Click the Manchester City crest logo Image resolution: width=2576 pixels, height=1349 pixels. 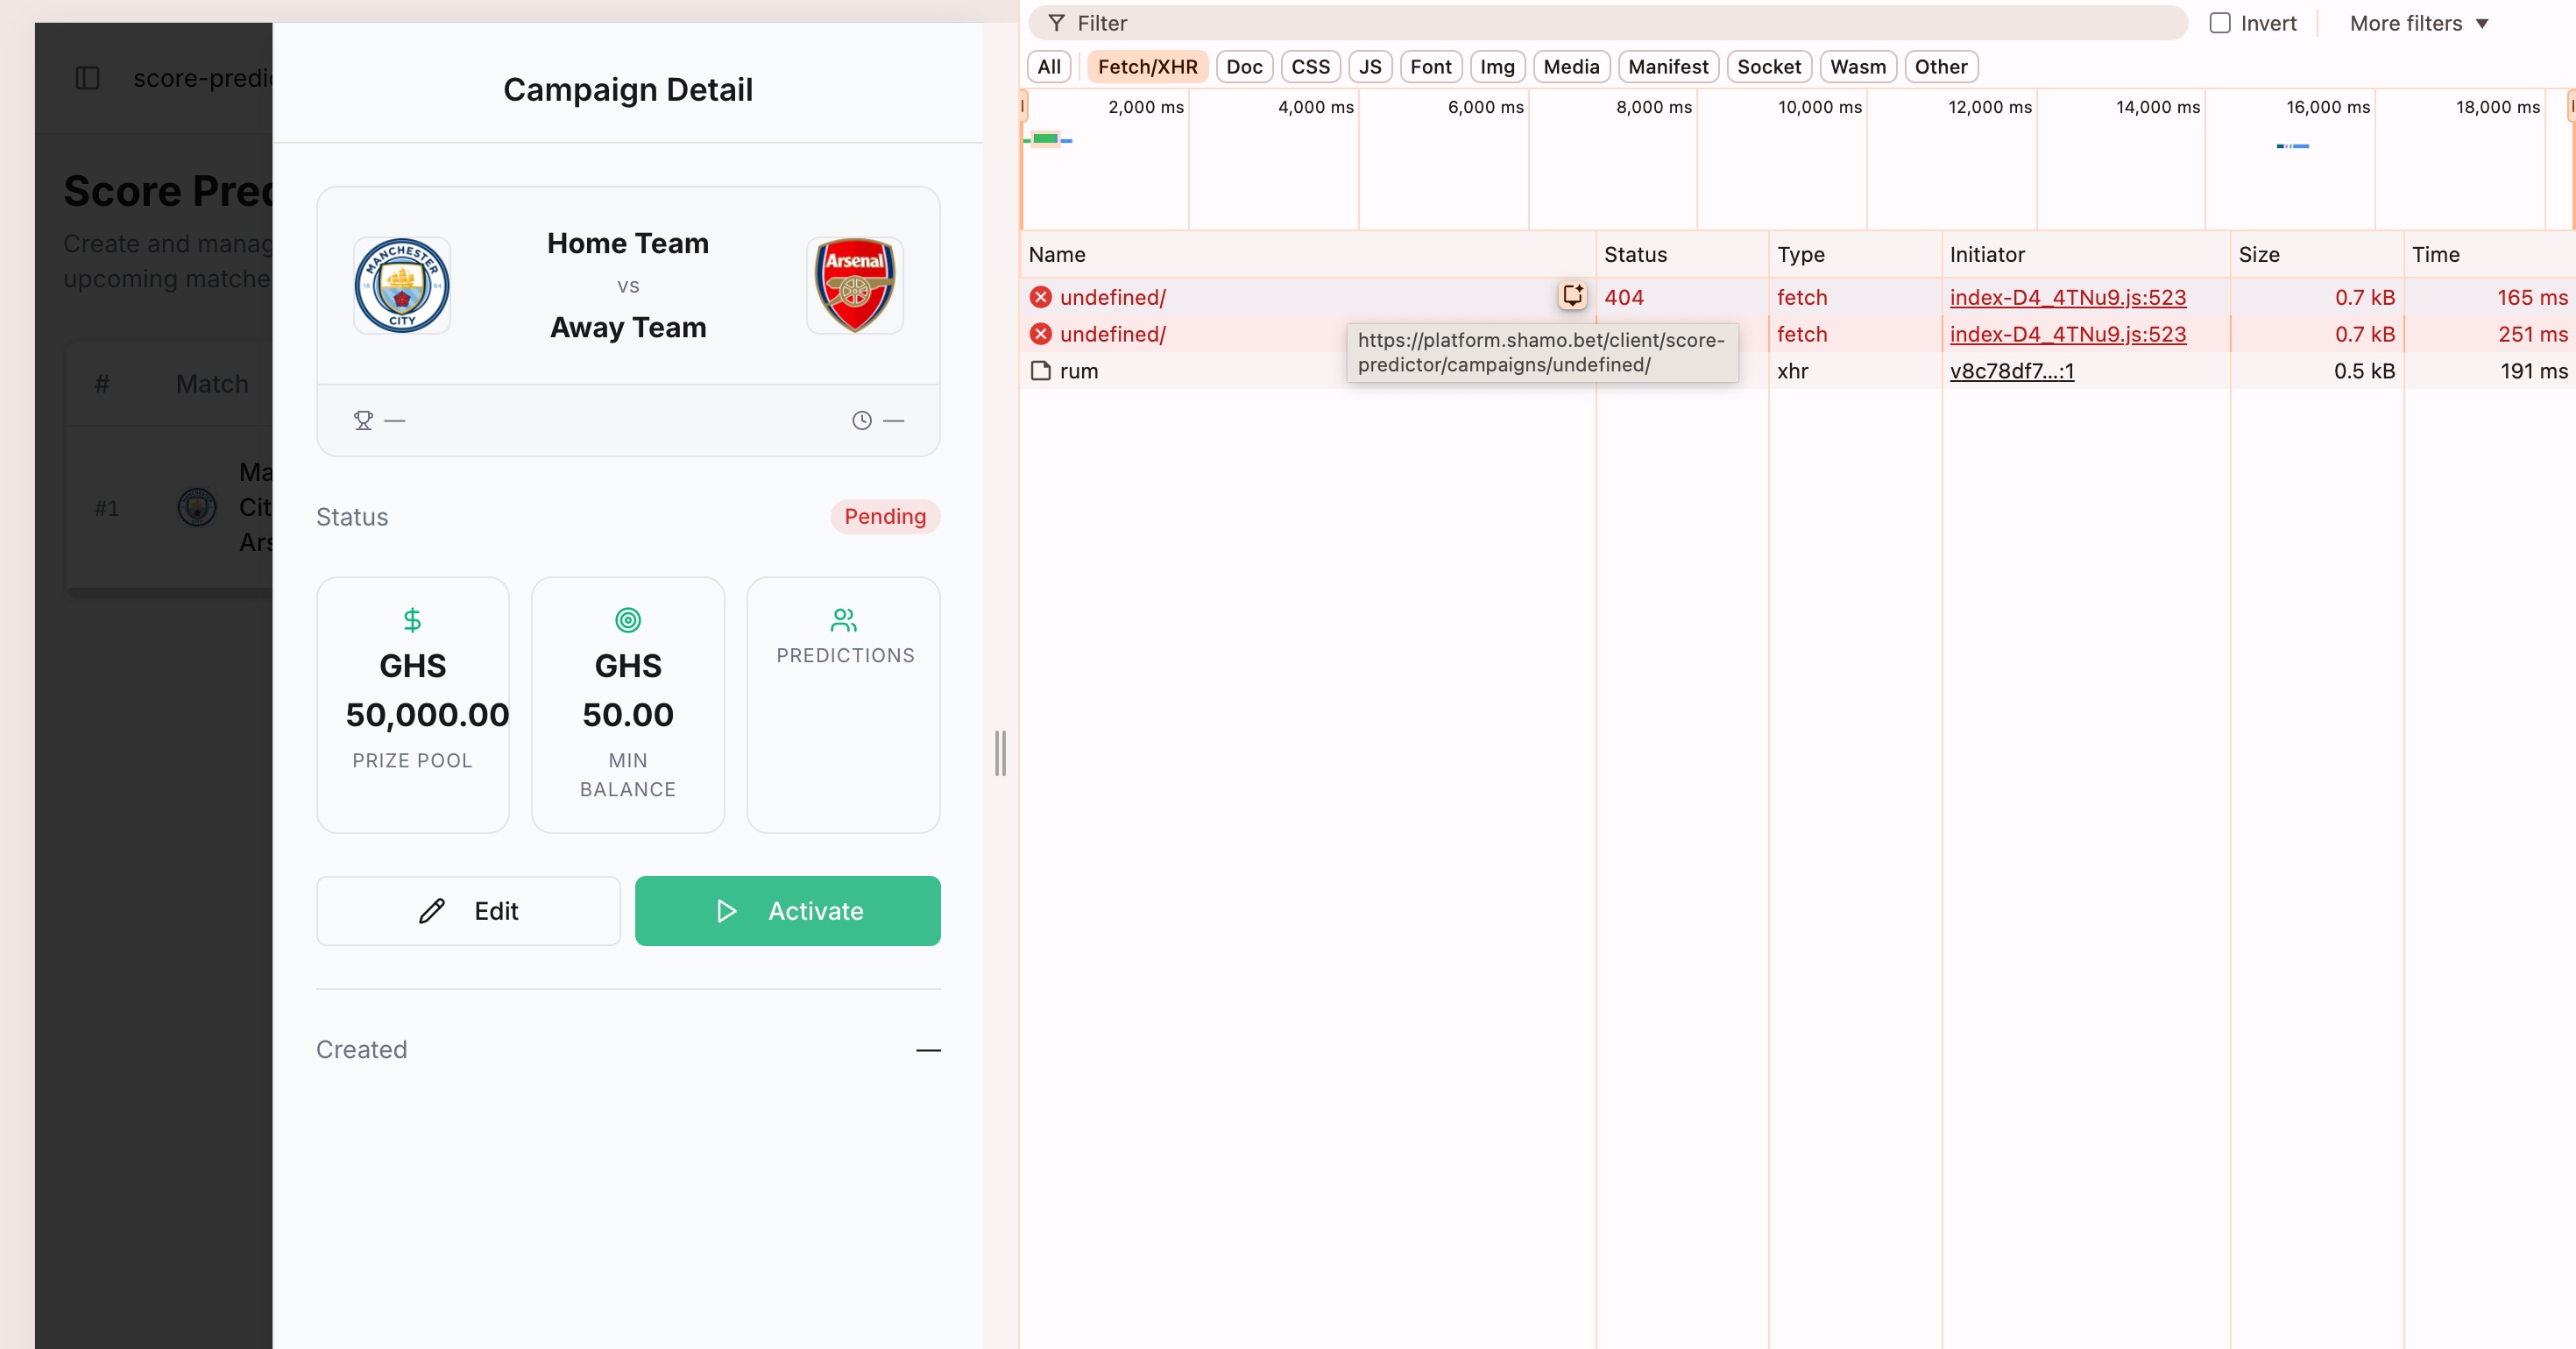click(x=402, y=285)
